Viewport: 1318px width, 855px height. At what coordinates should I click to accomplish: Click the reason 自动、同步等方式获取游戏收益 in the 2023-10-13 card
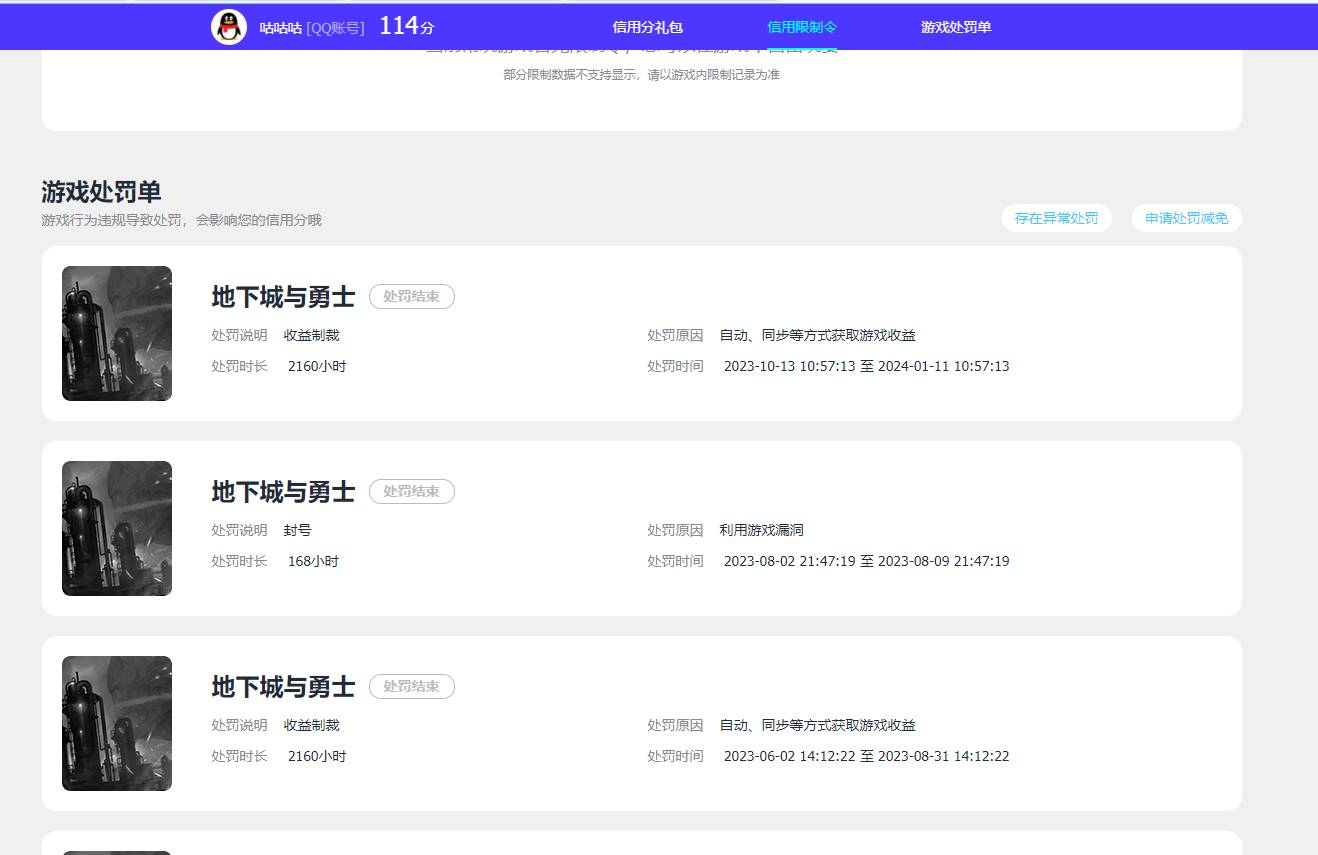click(x=818, y=335)
